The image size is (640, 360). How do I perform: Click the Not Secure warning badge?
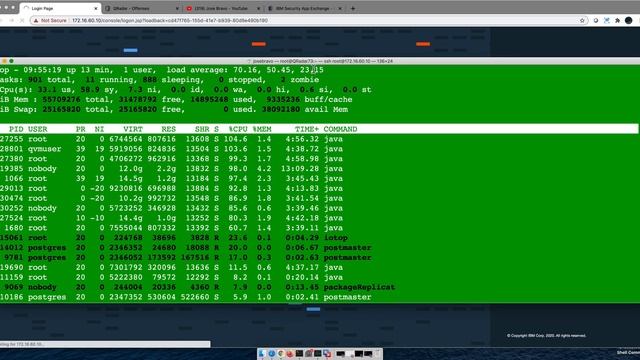(50, 20)
